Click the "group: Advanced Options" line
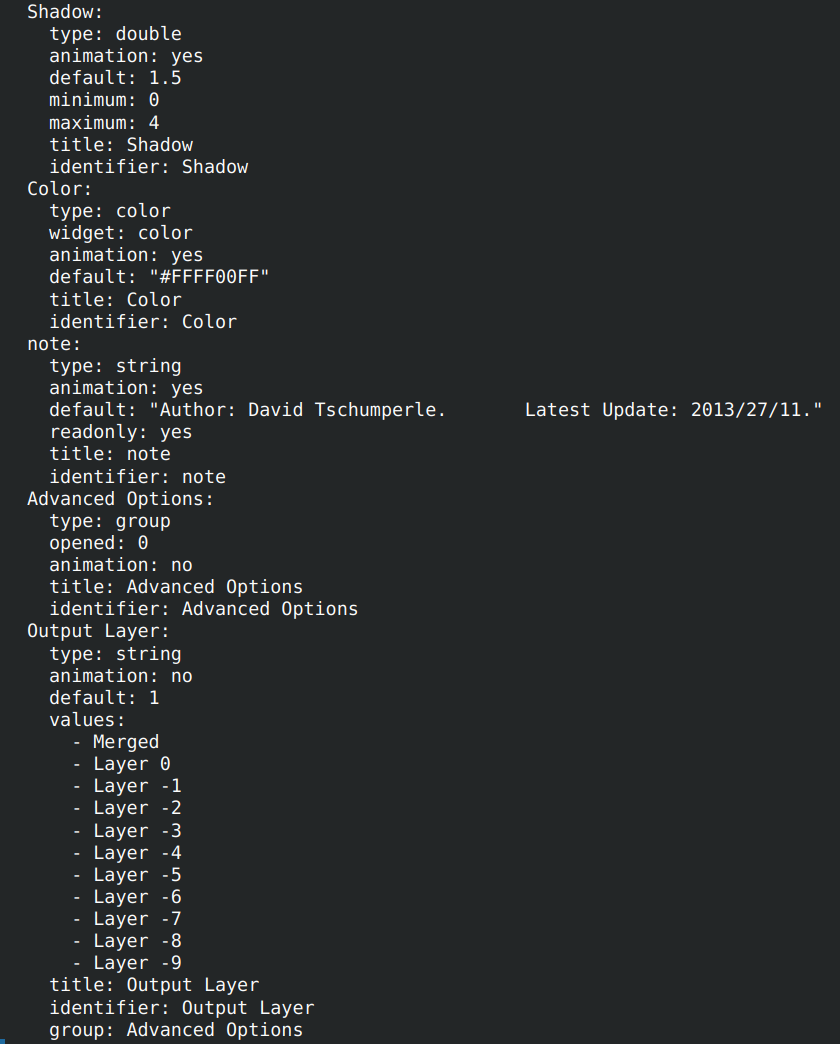 pyautogui.click(x=176, y=1030)
